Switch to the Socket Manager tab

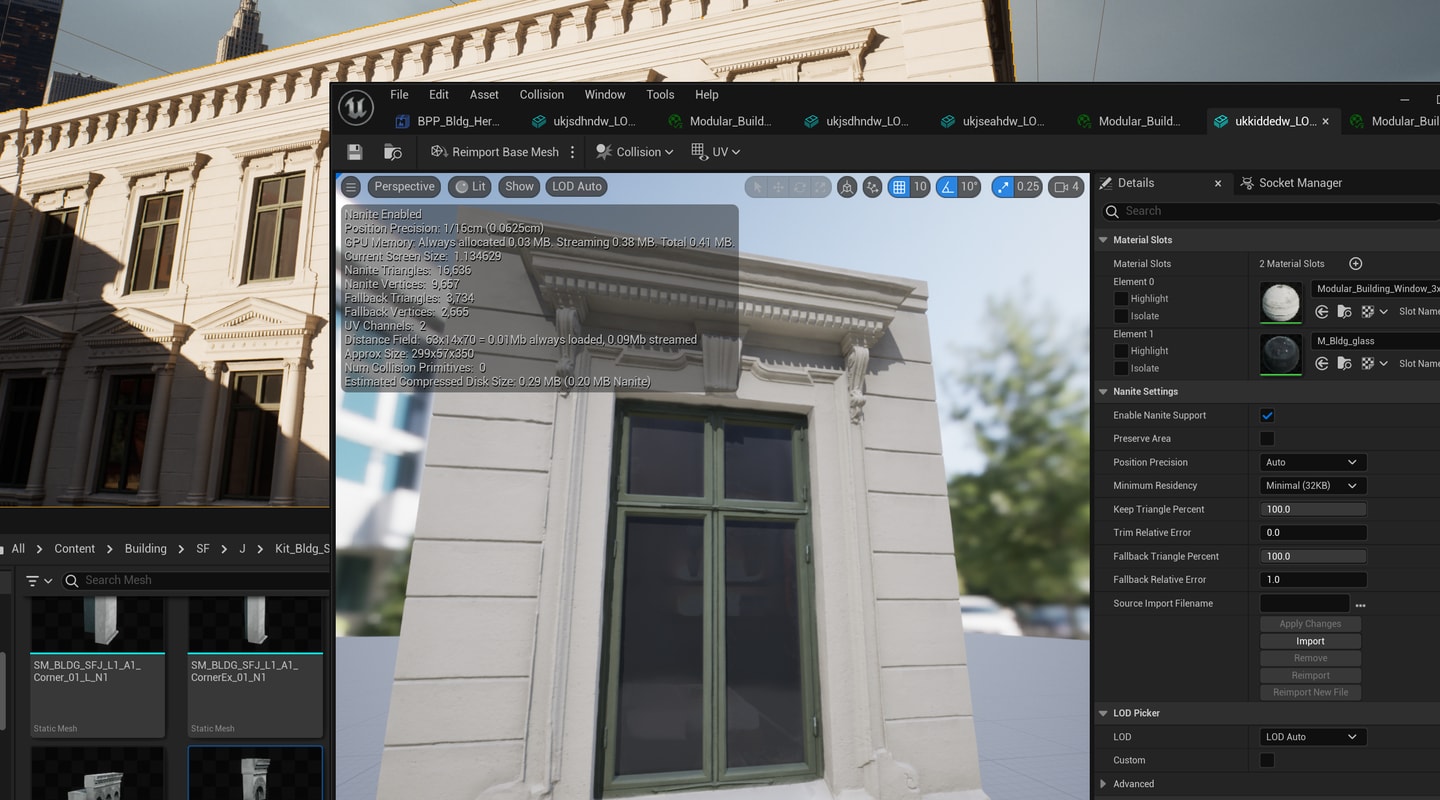[x=1291, y=183]
